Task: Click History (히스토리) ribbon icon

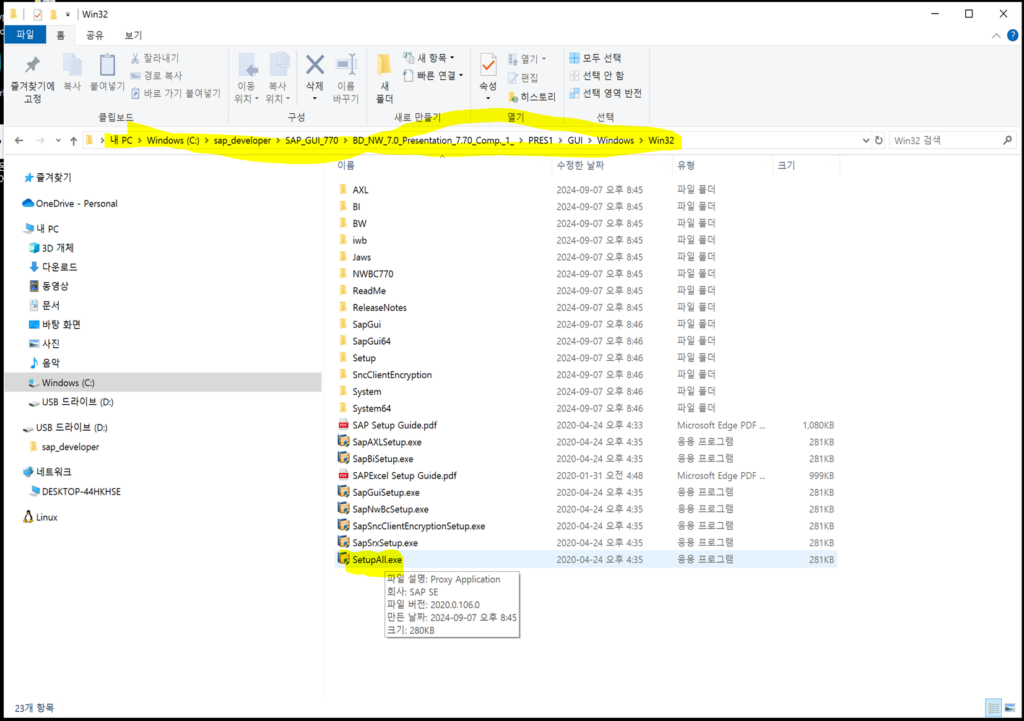Action: 532,97
